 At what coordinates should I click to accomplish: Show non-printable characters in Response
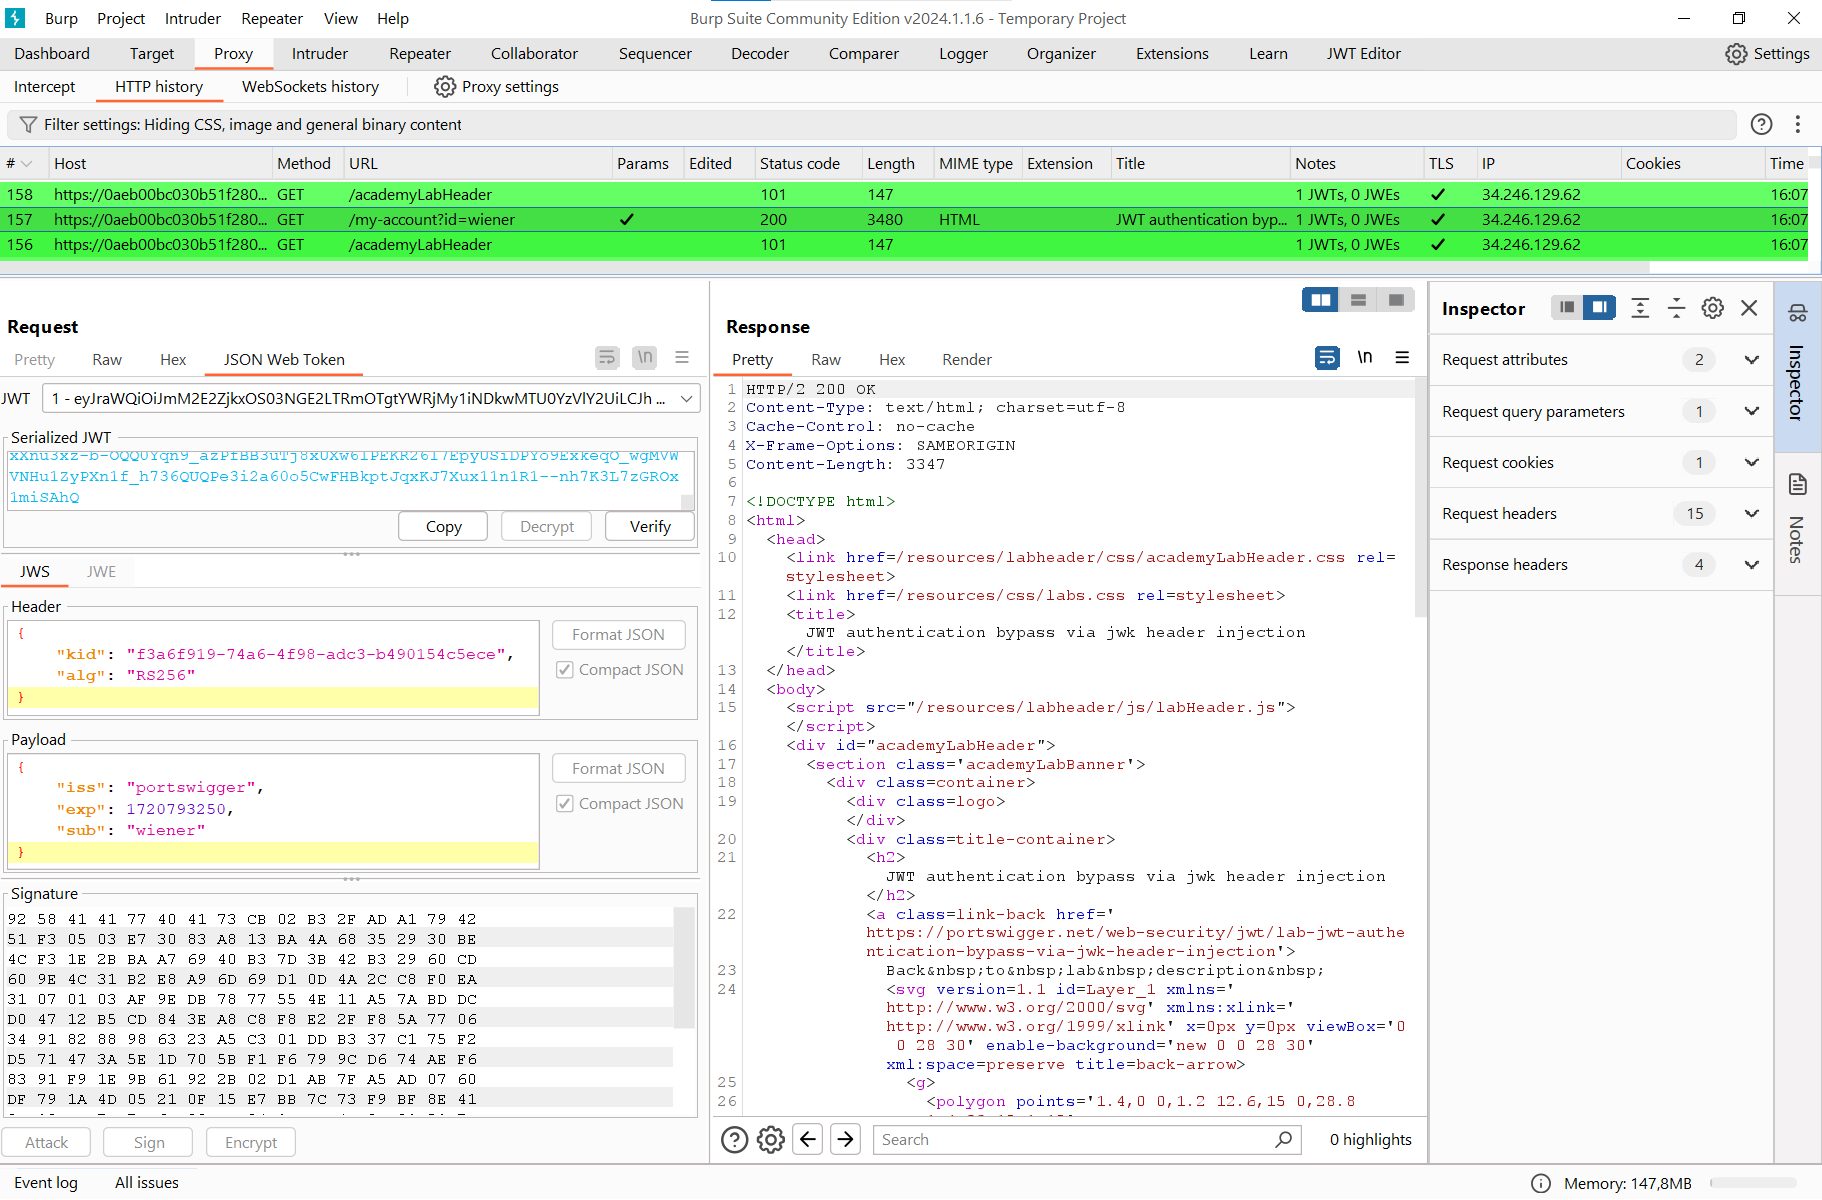coord(1365,357)
